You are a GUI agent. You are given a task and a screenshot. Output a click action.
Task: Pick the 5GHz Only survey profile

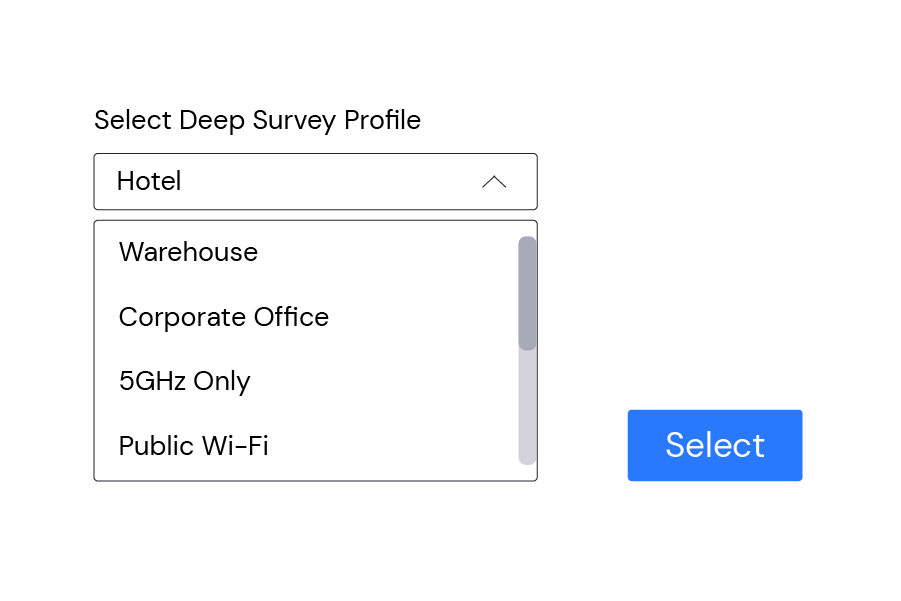[x=184, y=381]
